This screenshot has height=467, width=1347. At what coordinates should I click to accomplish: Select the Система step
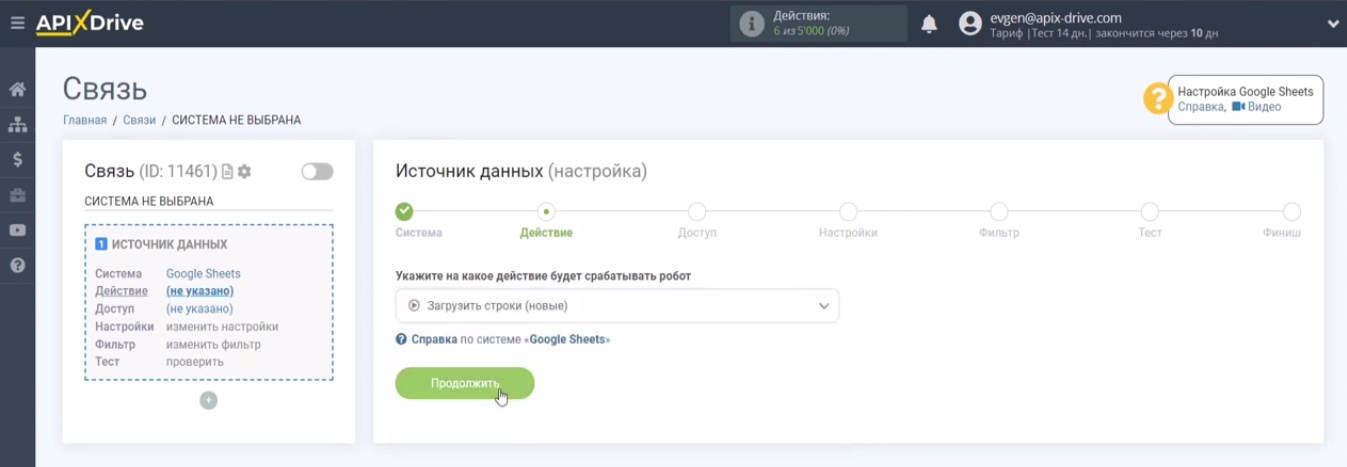click(404, 212)
